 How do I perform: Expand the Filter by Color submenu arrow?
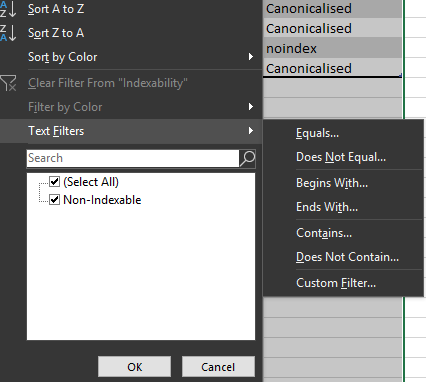(x=251, y=107)
